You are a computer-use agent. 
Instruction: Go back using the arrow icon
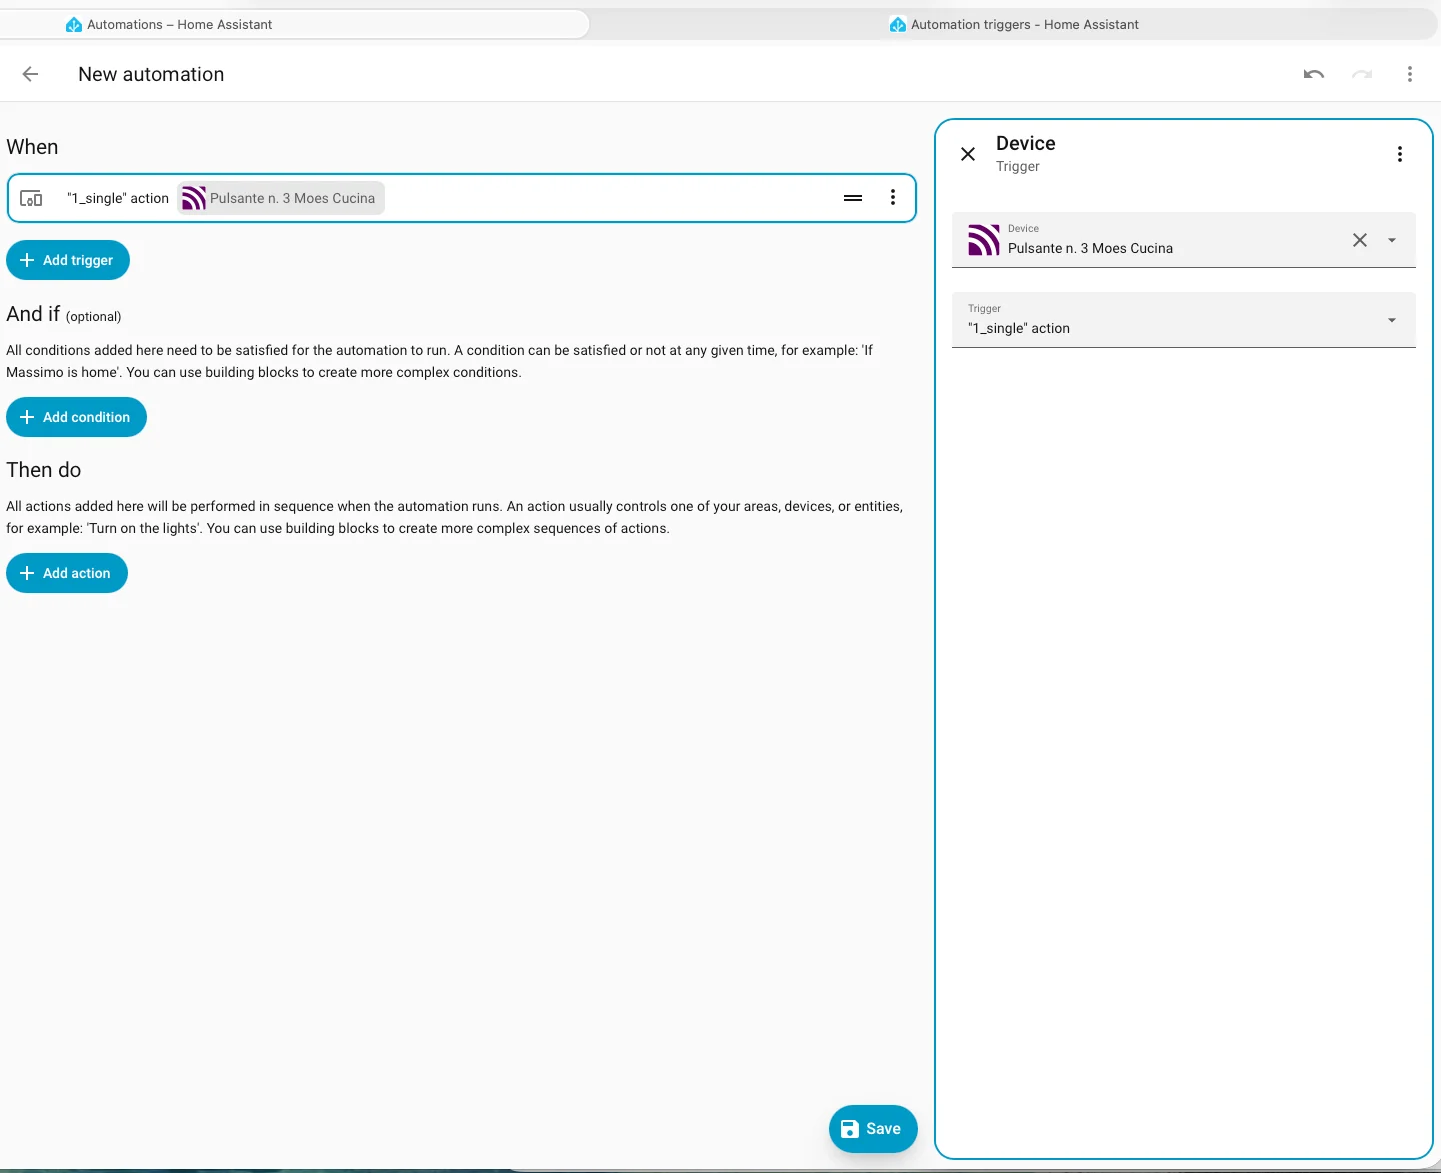pos(30,74)
